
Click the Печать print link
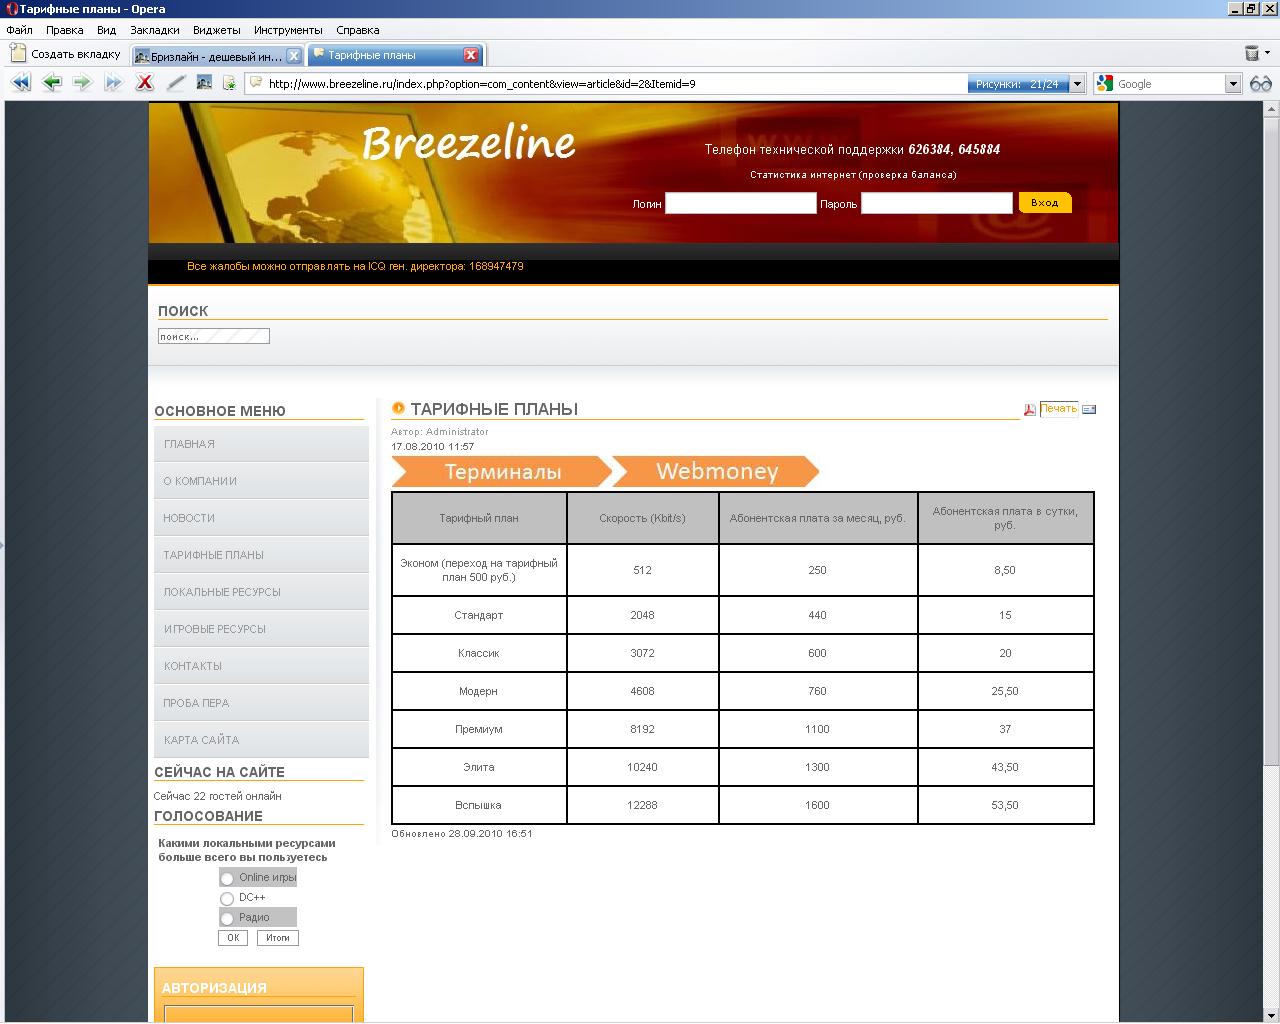1059,408
